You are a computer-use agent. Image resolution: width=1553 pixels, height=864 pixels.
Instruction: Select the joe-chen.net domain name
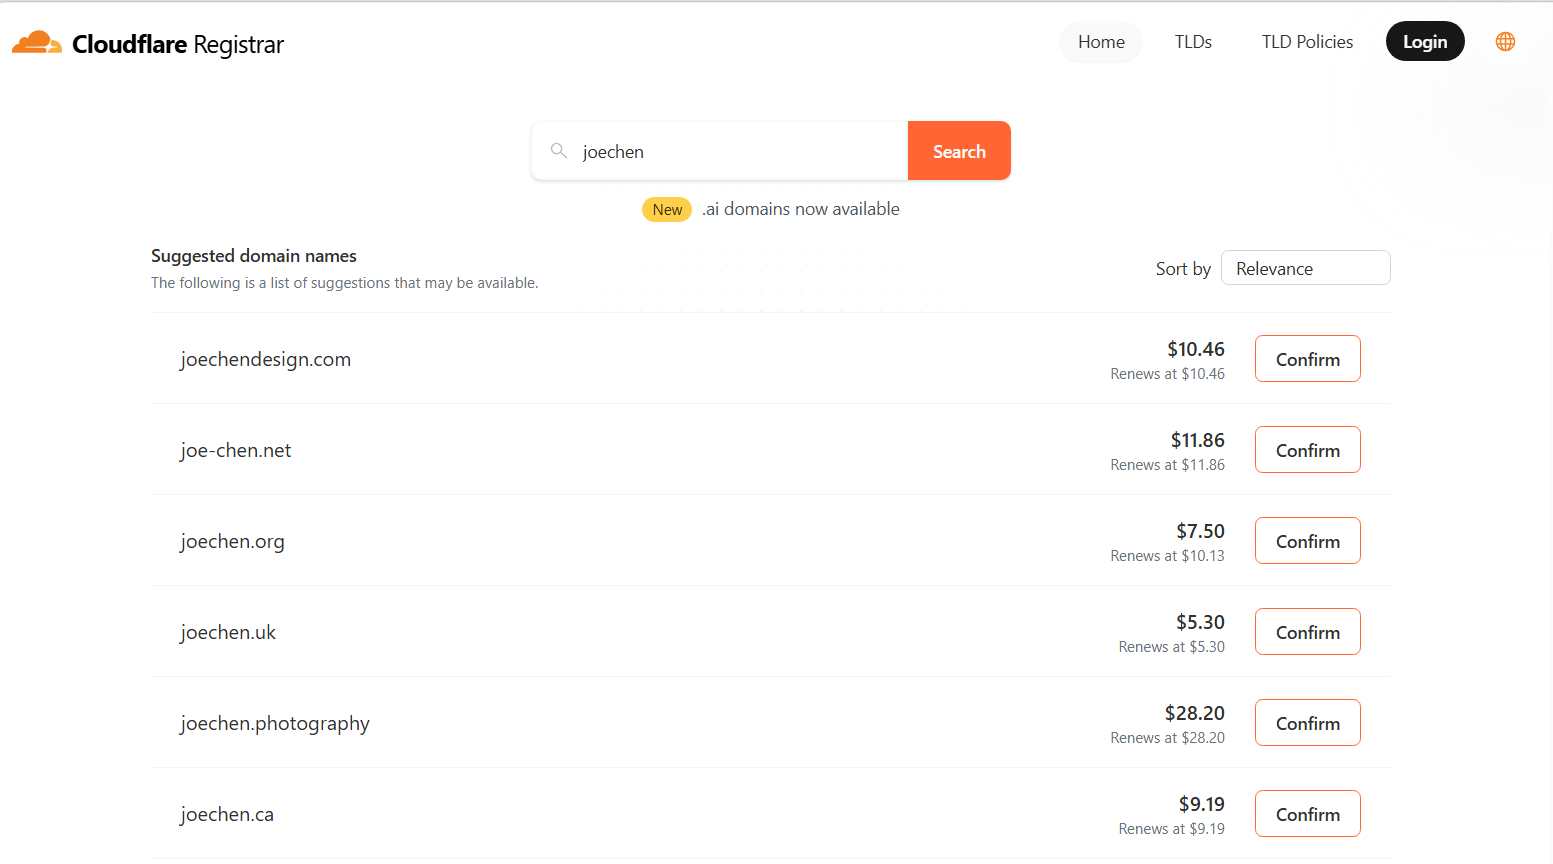pos(236,450)
